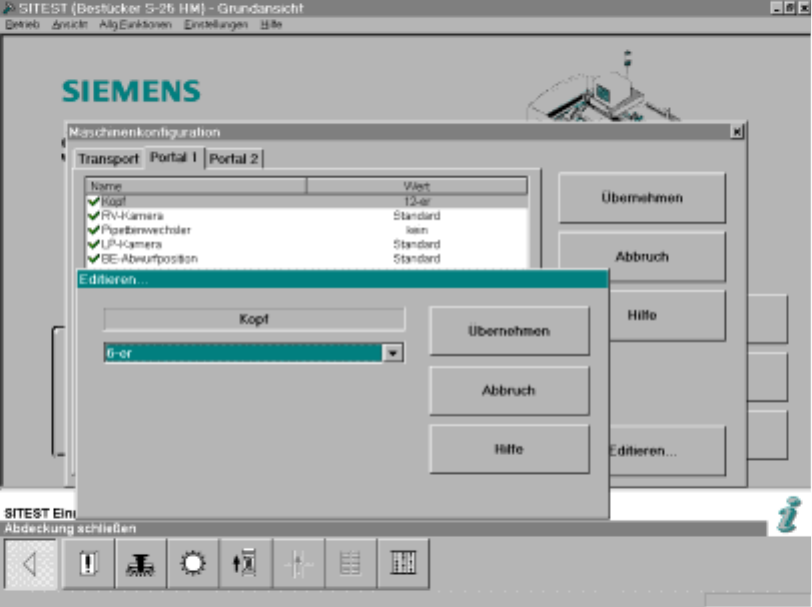Click the grid columns toolbar icon
812x607 pixels.
[x=403, y=563]
